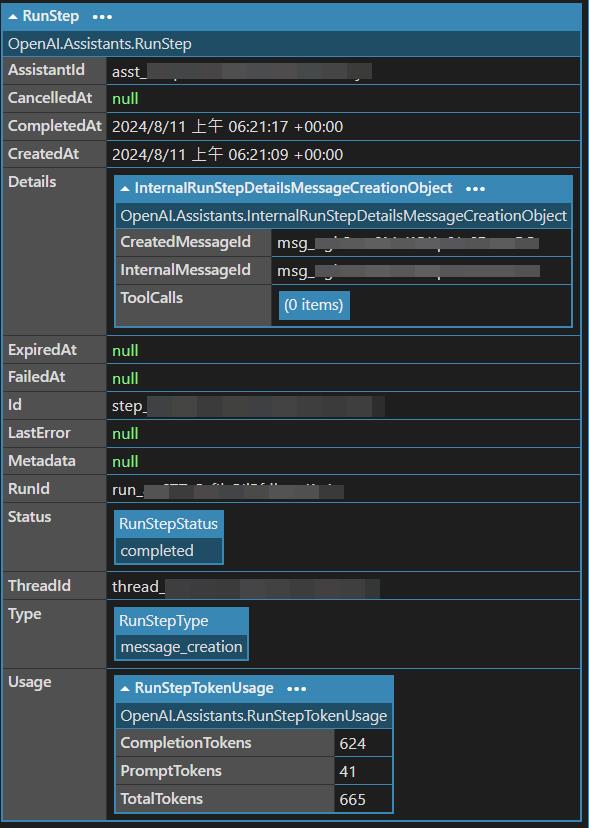The height and width of the screenshot is (828, 589).
Task: Select the CompletionTokens label
Action: coord(186,742)
